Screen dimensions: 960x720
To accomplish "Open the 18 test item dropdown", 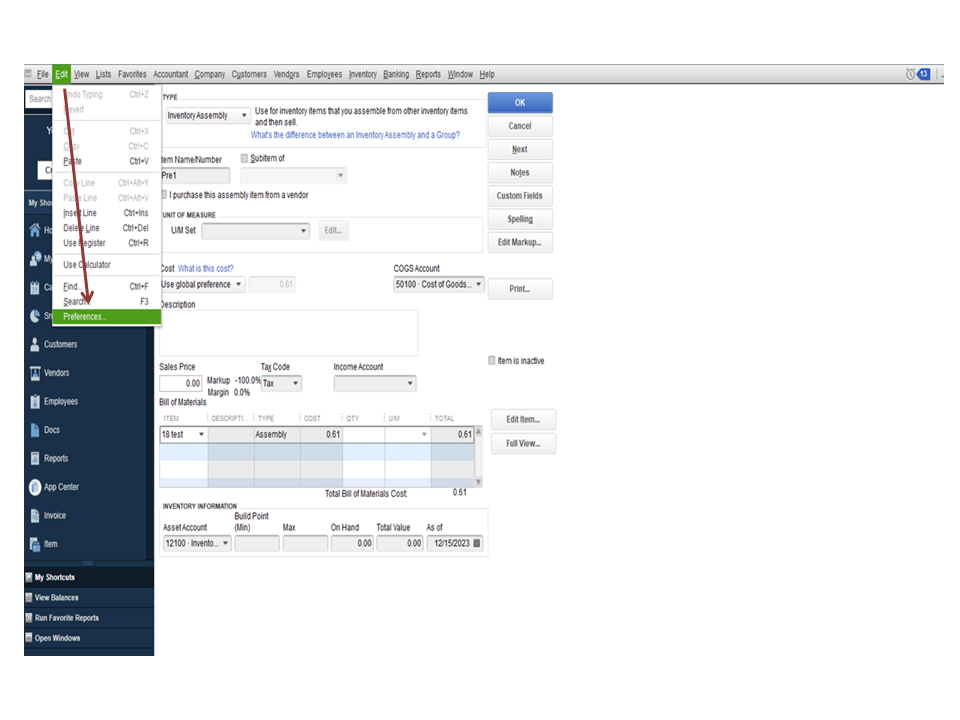I will tap(201, 435).
